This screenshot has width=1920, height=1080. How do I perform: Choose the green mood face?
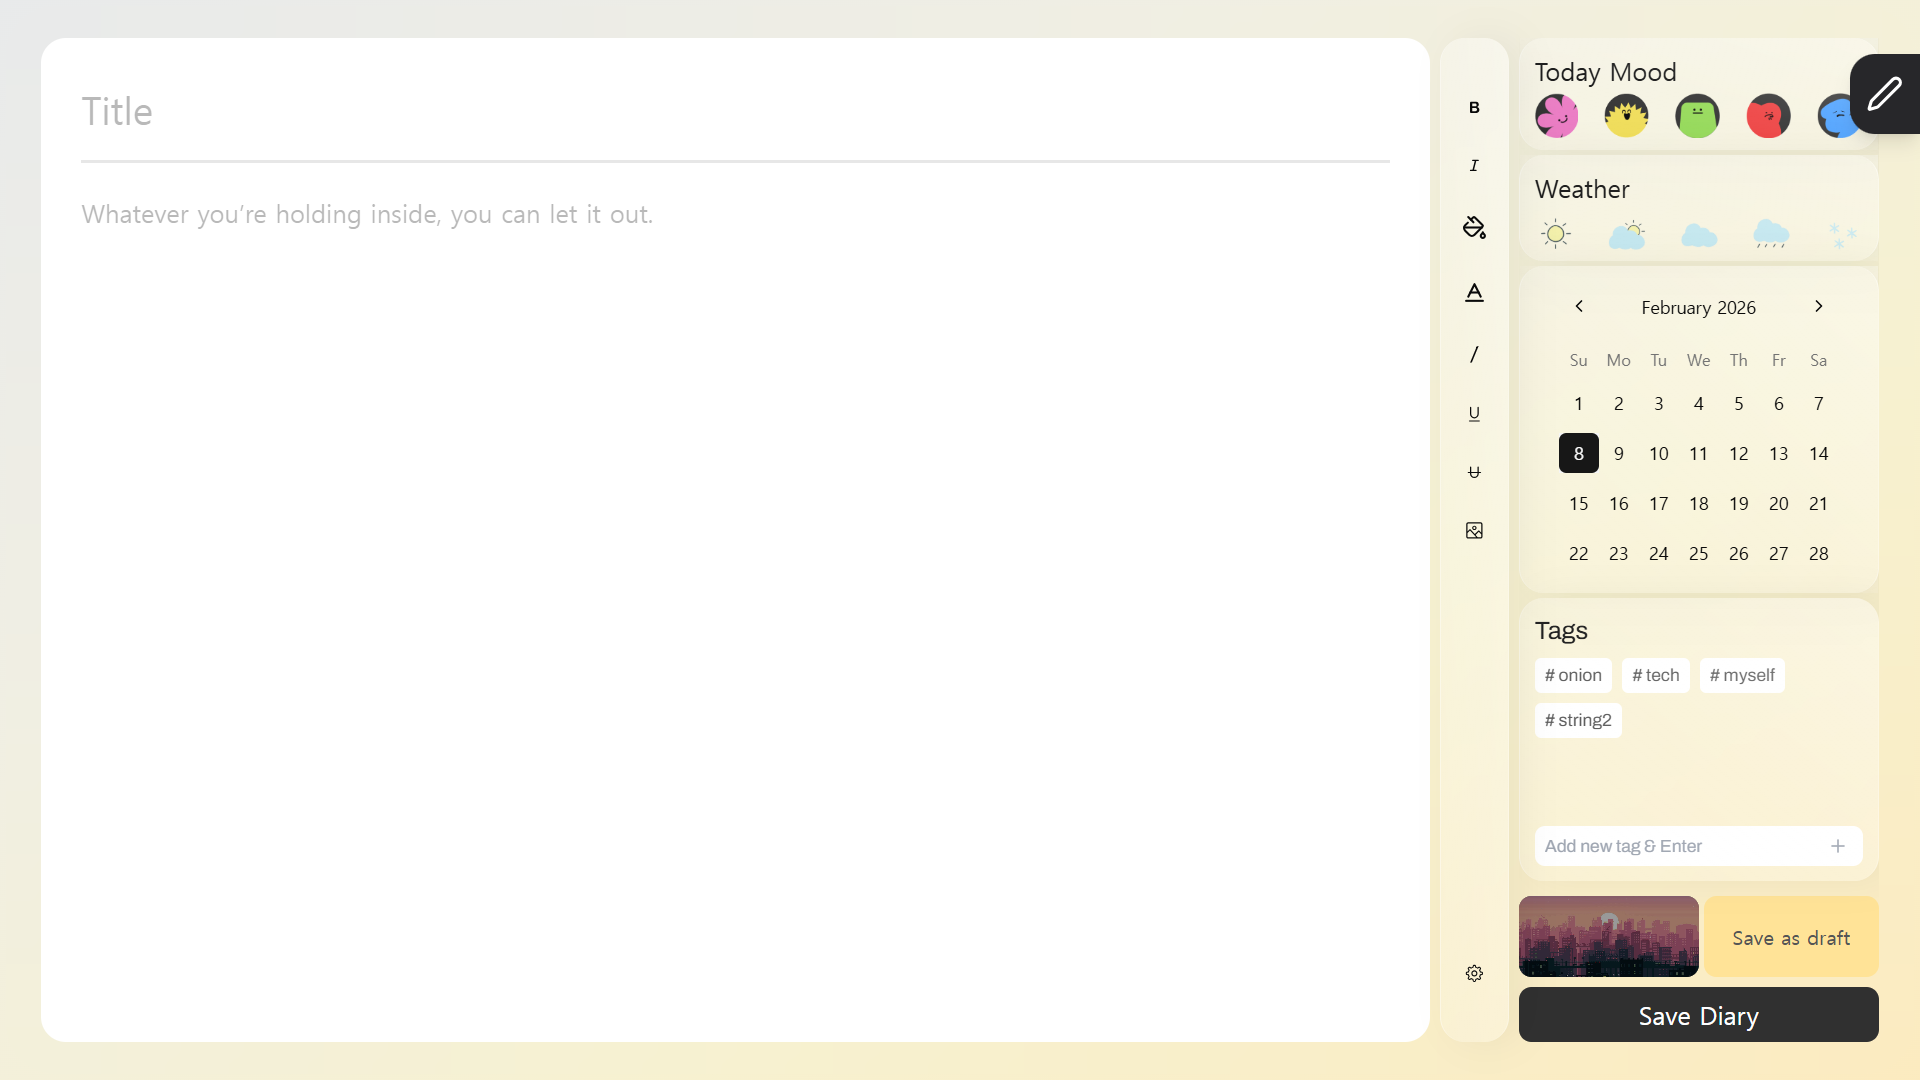click(1697, 116)
